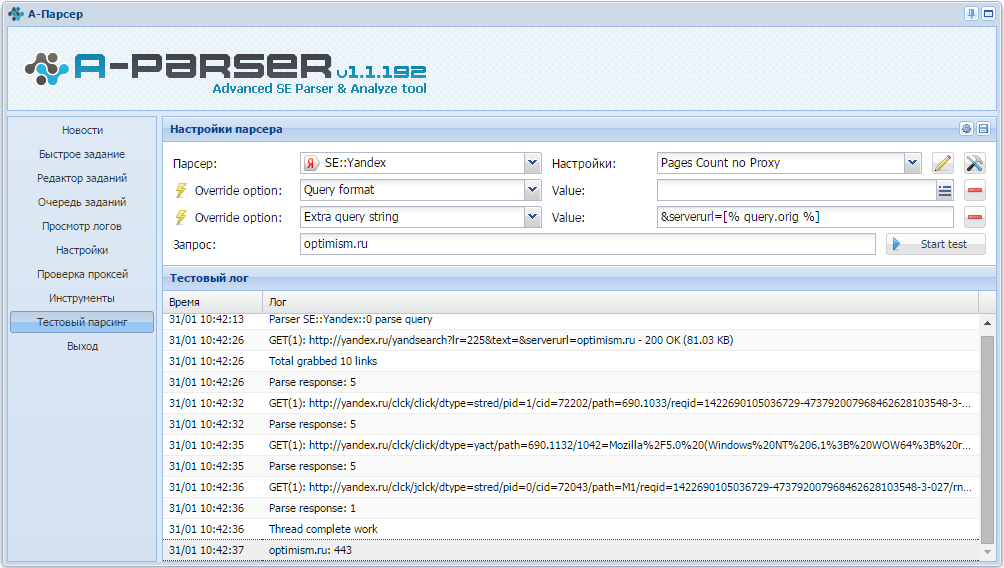
Task: Select GET row with dtype=yact
Action: (571, 445)
